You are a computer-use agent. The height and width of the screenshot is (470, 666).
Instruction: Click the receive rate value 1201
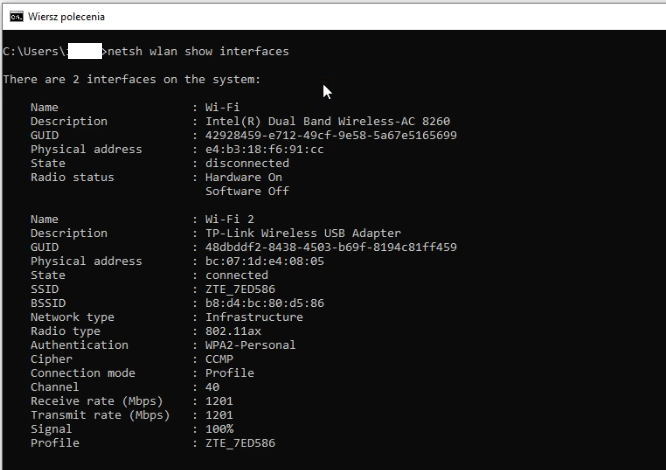tap(219, 401)
